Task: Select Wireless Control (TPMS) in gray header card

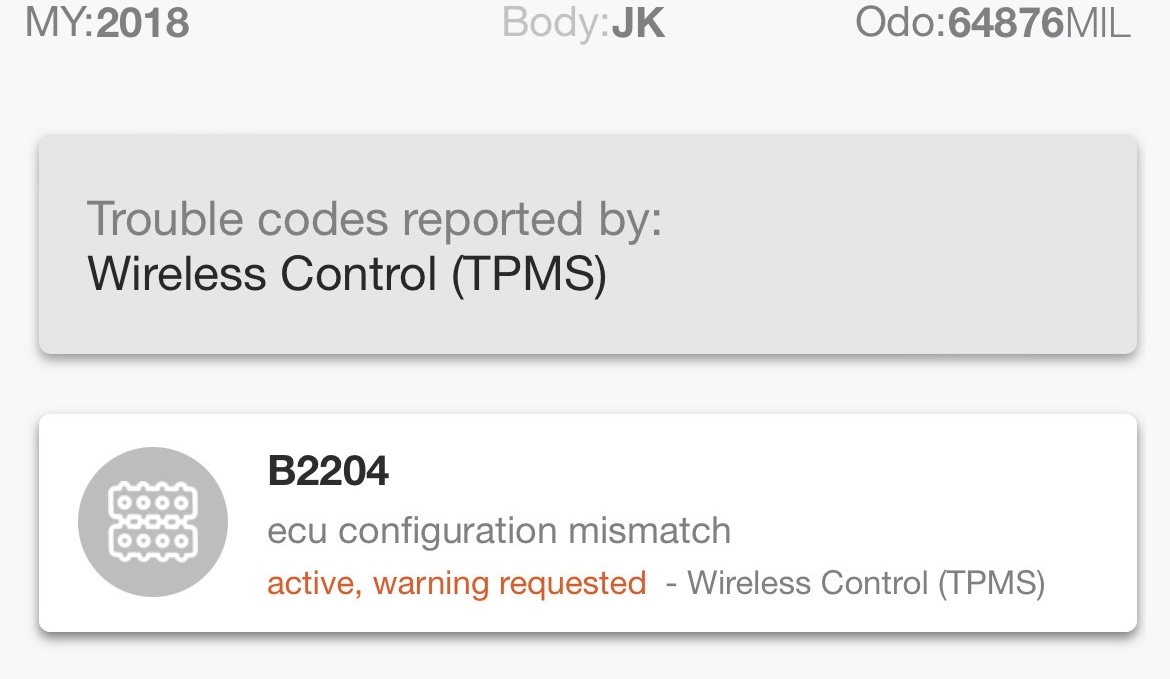Action: click(x=347, y=274)
